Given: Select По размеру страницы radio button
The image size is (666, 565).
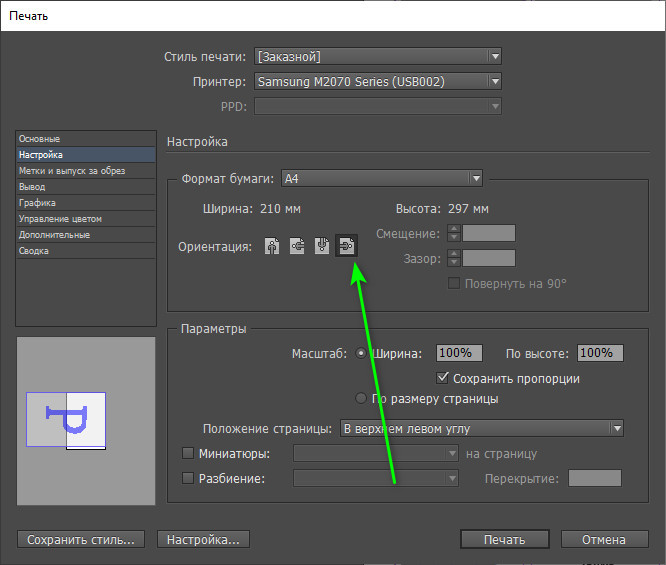Looking at the screenshot, I should click(361, 398).
